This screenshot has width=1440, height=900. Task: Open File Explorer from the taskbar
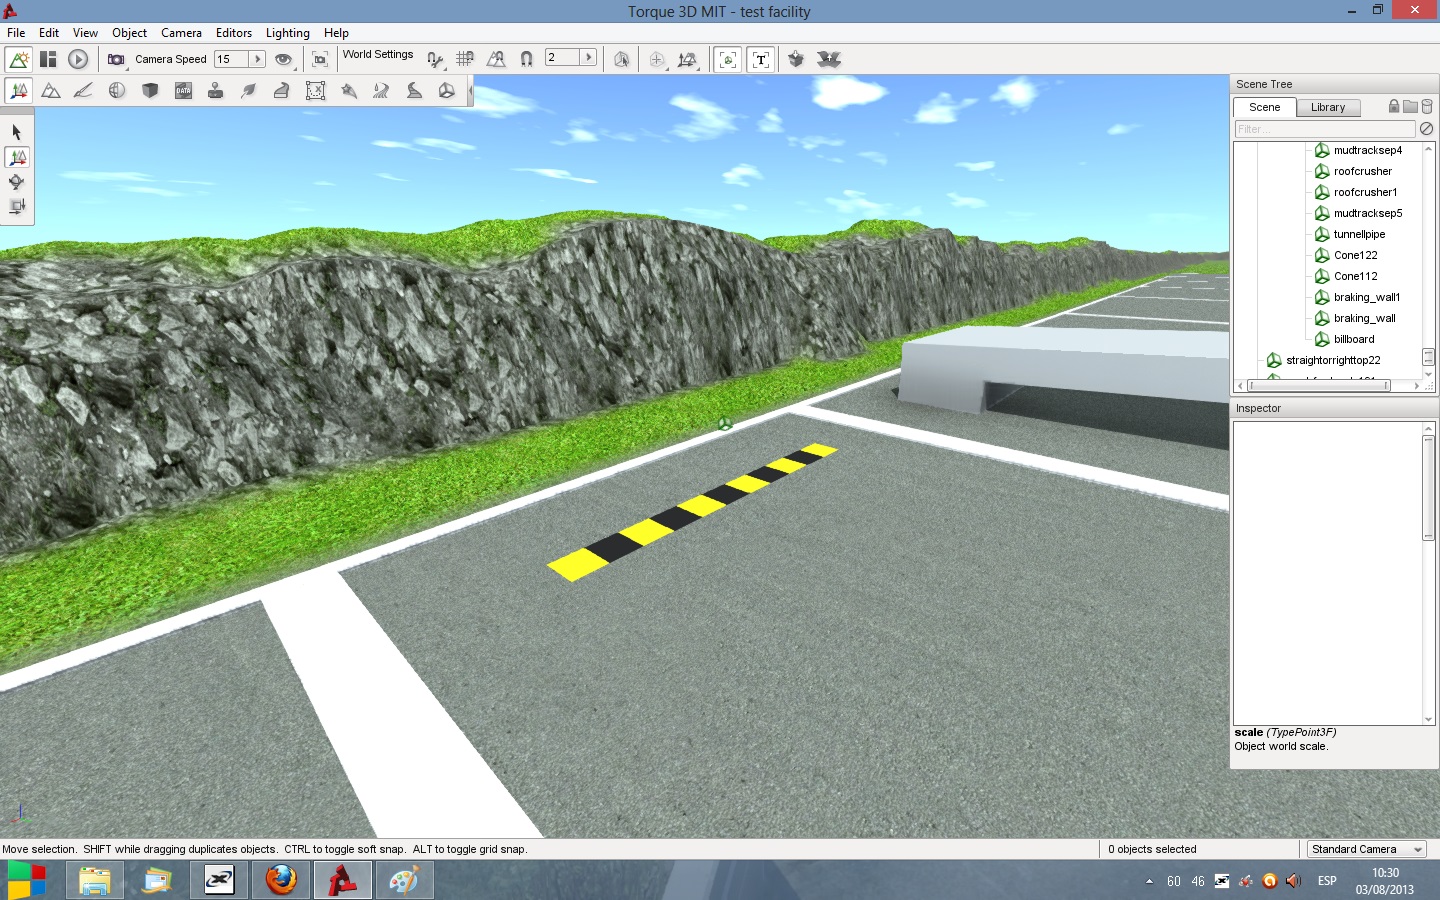[95, 880]
